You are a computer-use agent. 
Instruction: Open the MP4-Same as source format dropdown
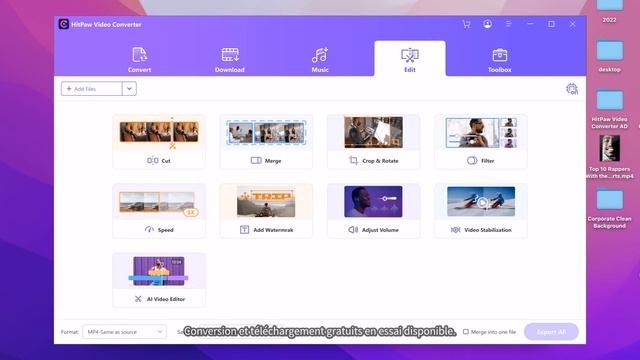124,332
